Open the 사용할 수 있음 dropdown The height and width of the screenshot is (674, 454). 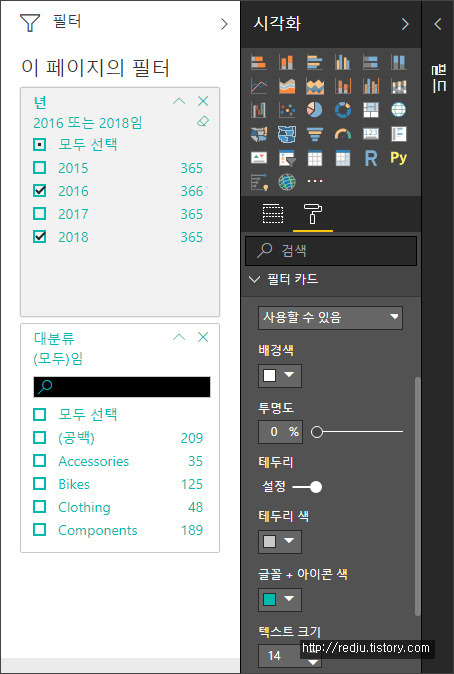click(x=330, y=318)
